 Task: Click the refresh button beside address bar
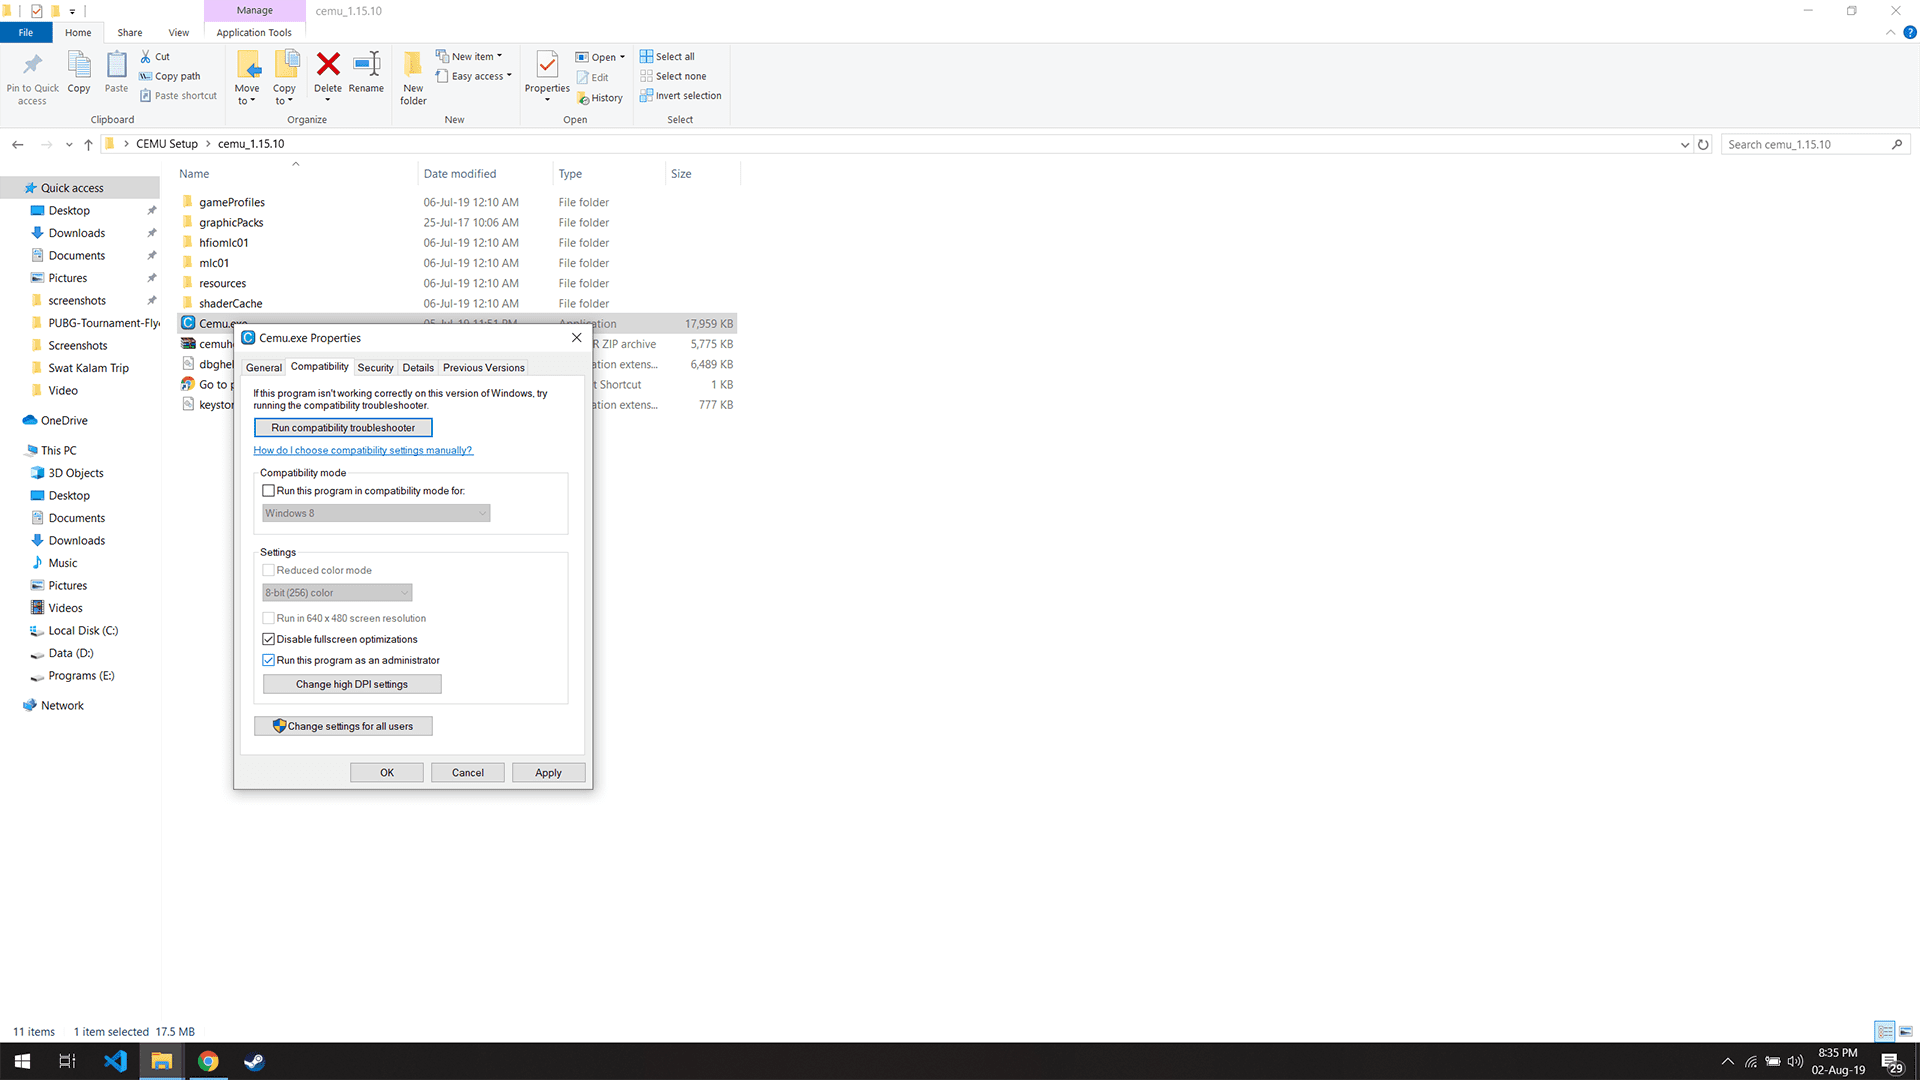[1703, 145]
